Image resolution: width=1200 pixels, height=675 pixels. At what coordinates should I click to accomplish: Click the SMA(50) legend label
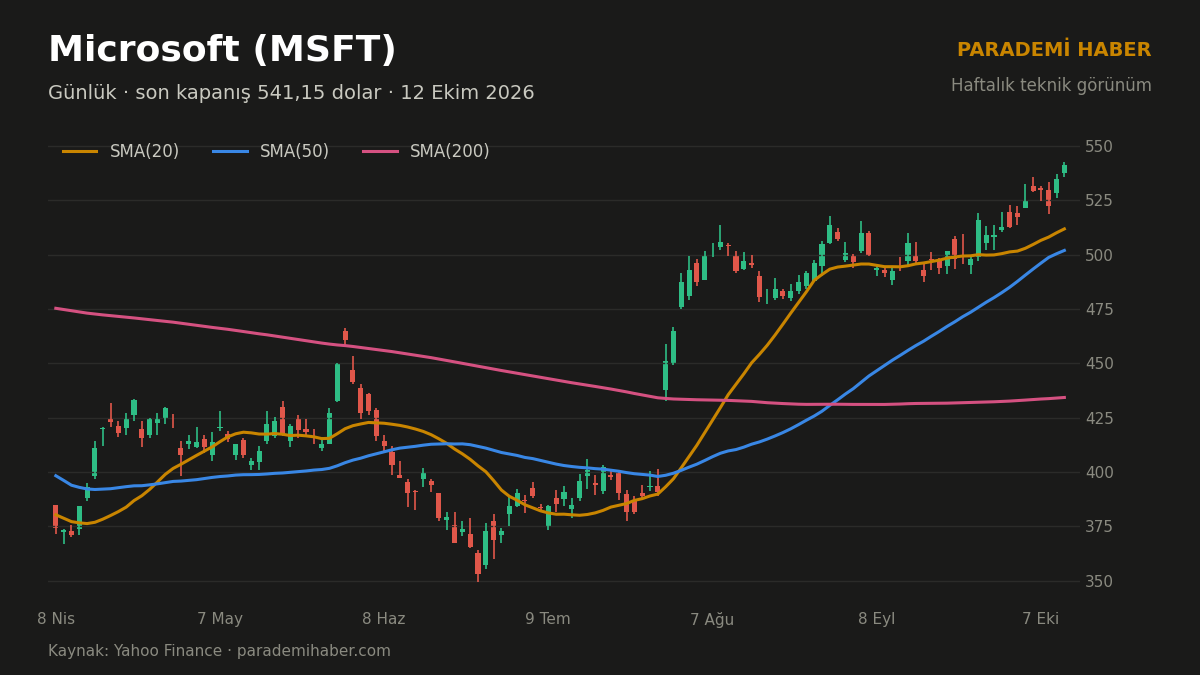pos(294,152)
